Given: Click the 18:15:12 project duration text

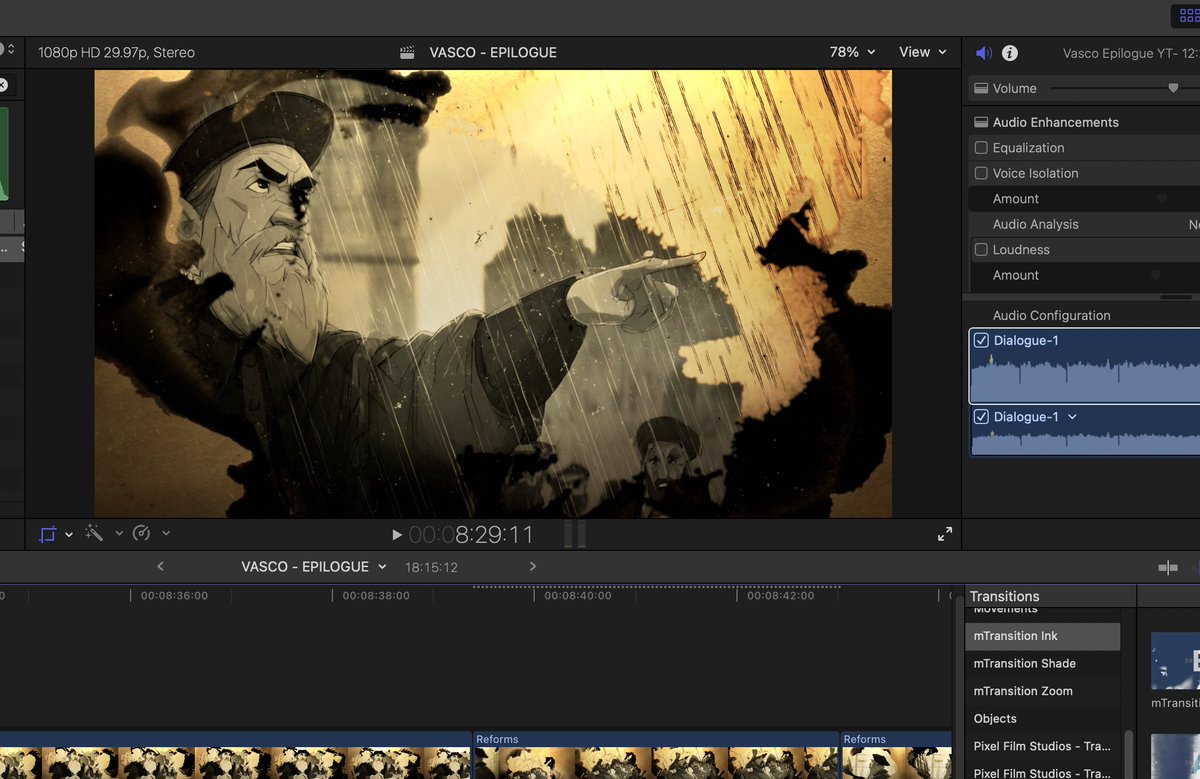Looking at the screenshot, I should pos(431,567).
